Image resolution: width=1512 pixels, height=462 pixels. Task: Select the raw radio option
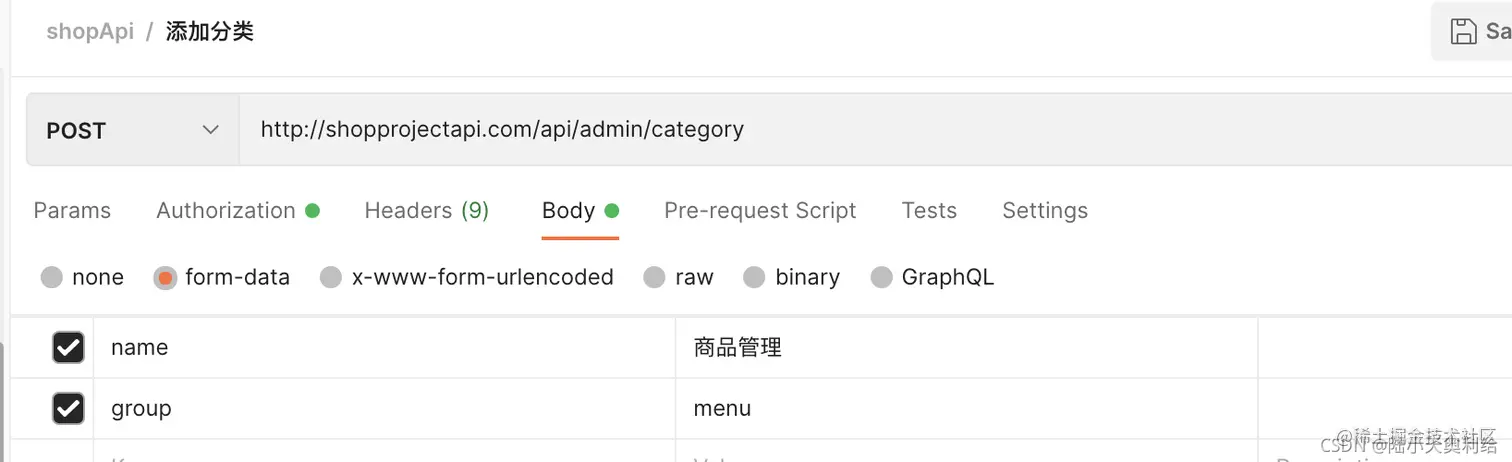coord(654,277)
